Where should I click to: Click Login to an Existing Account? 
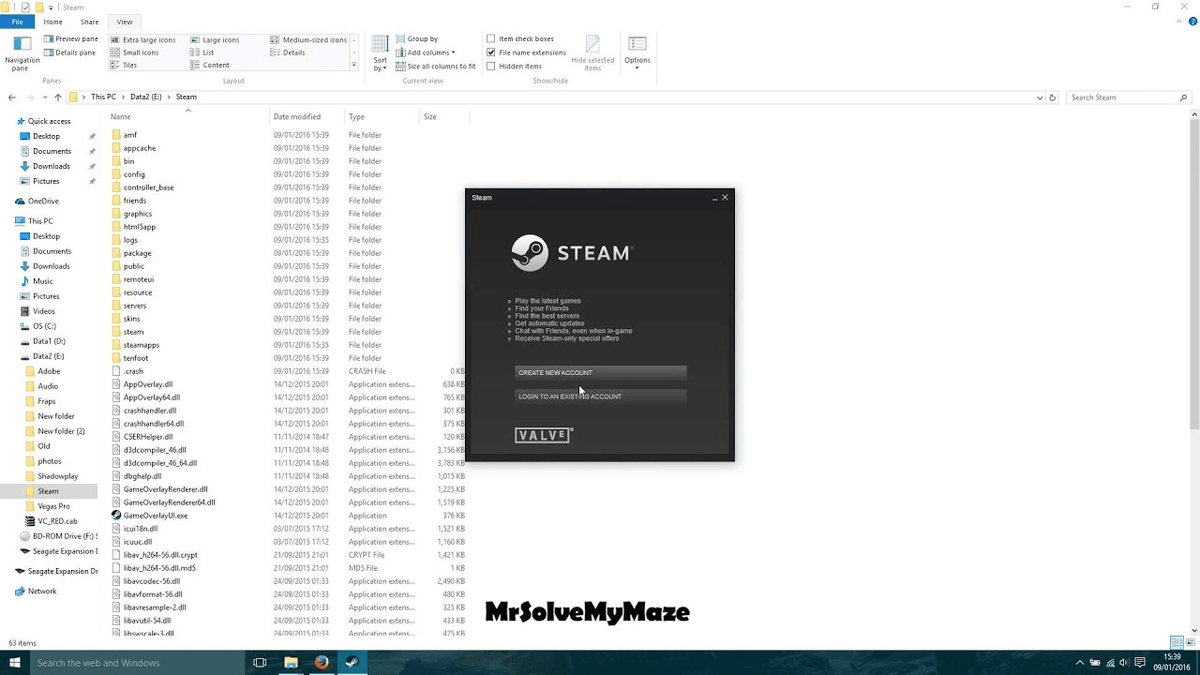click(600, 397)
